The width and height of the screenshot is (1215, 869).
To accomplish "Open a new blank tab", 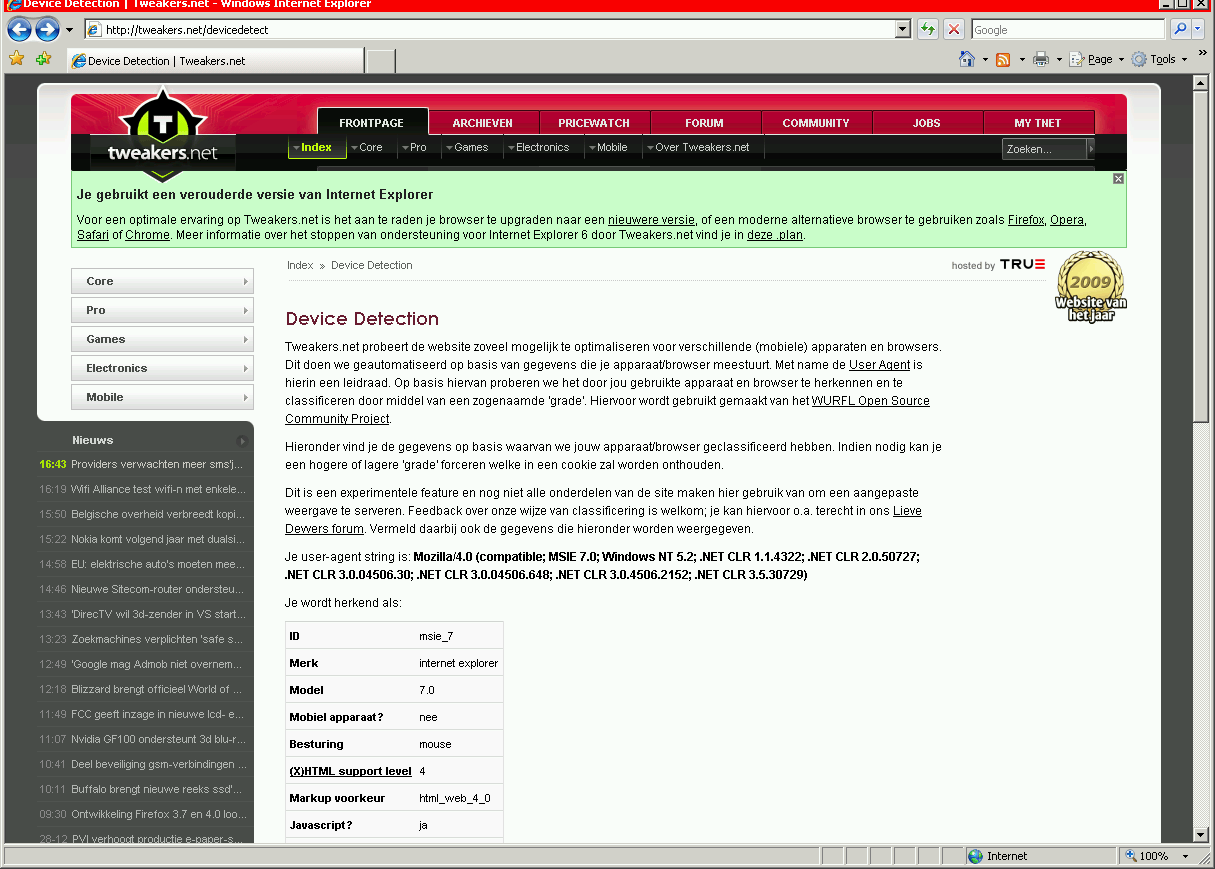I will [381, 62].
